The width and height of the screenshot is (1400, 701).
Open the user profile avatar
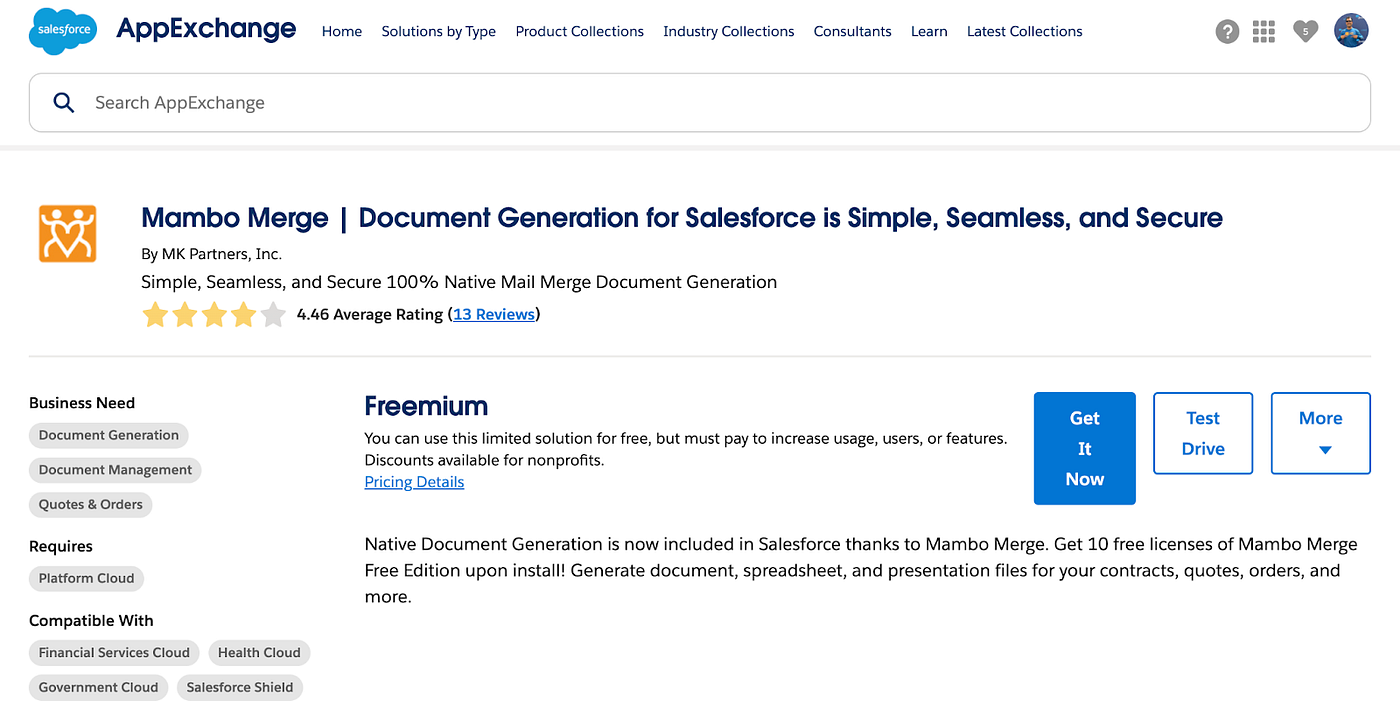coord(1351,31)
